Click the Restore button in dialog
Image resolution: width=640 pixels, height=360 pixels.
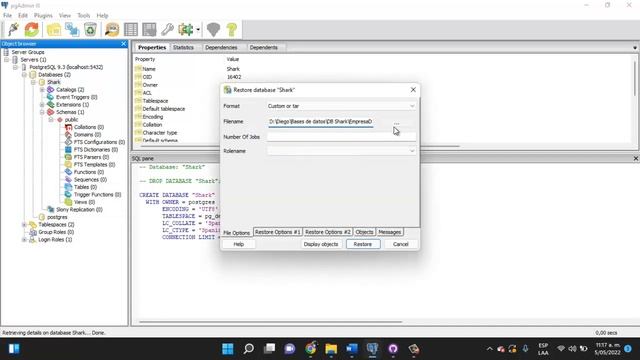coord(363,244)
